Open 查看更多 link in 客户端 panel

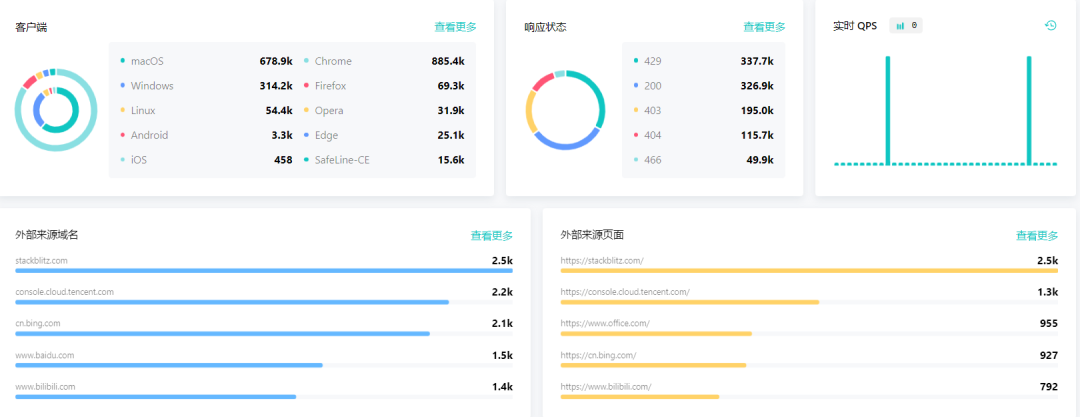(455, 28)
